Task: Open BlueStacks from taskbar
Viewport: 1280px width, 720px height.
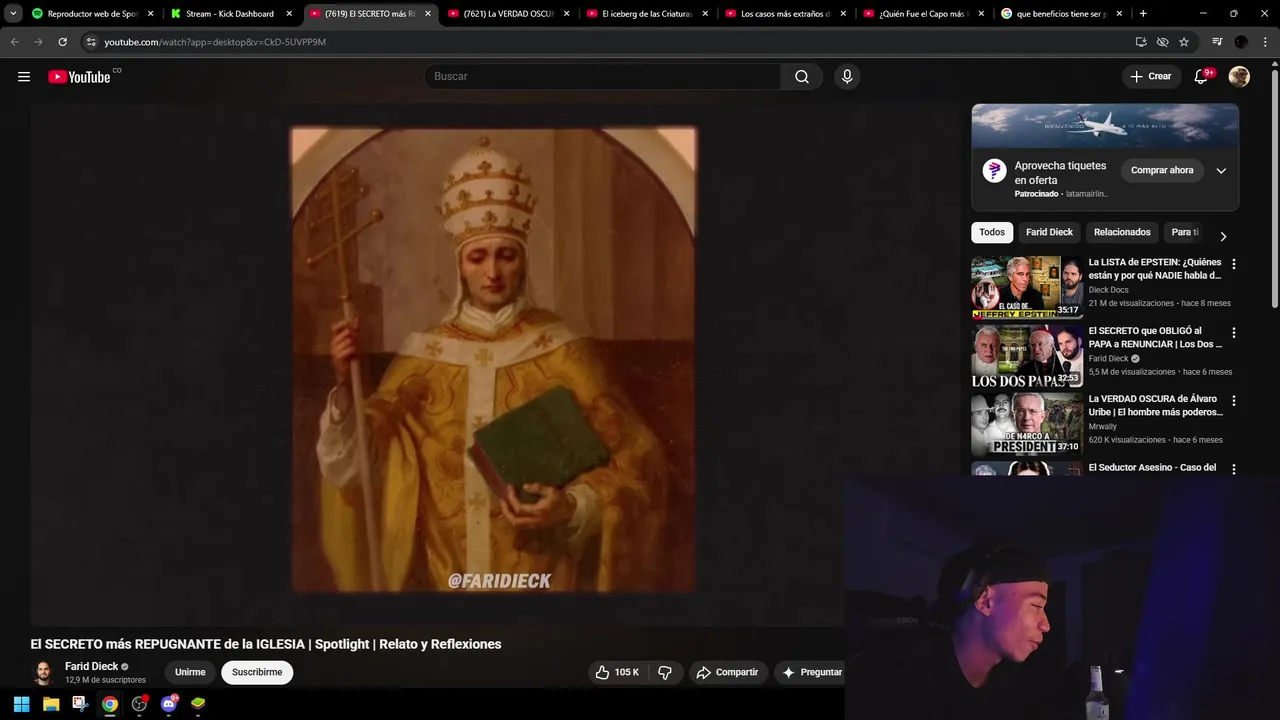Action: 198,704
